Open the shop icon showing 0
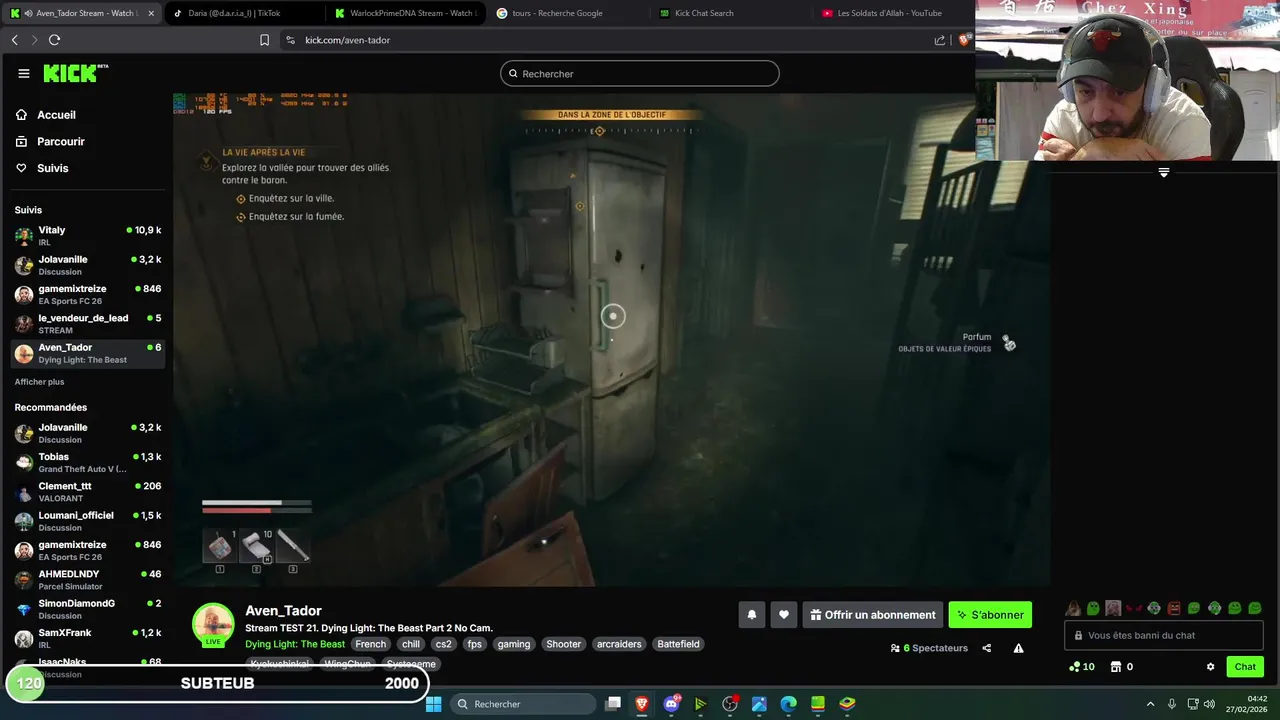 [1122, 667]
